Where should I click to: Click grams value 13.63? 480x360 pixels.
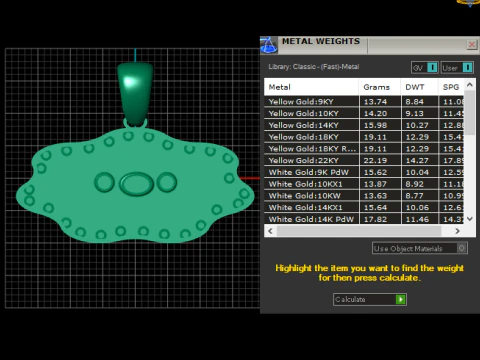click(375, 196)
